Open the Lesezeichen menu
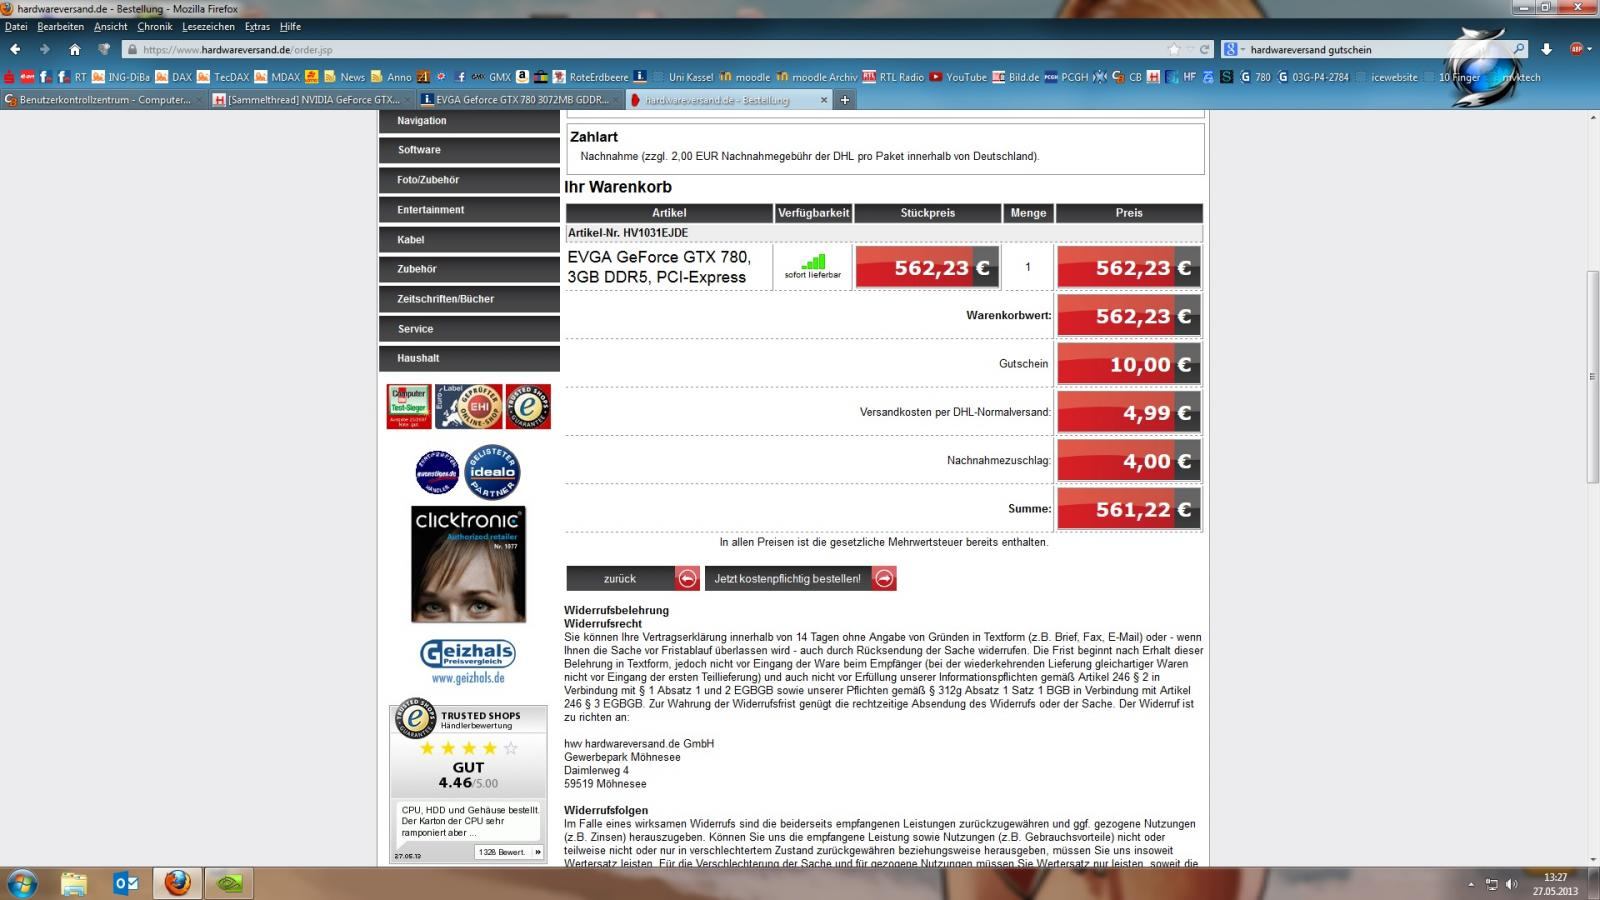The height and width of the screenshot is (900, 1600). point(208,27)
